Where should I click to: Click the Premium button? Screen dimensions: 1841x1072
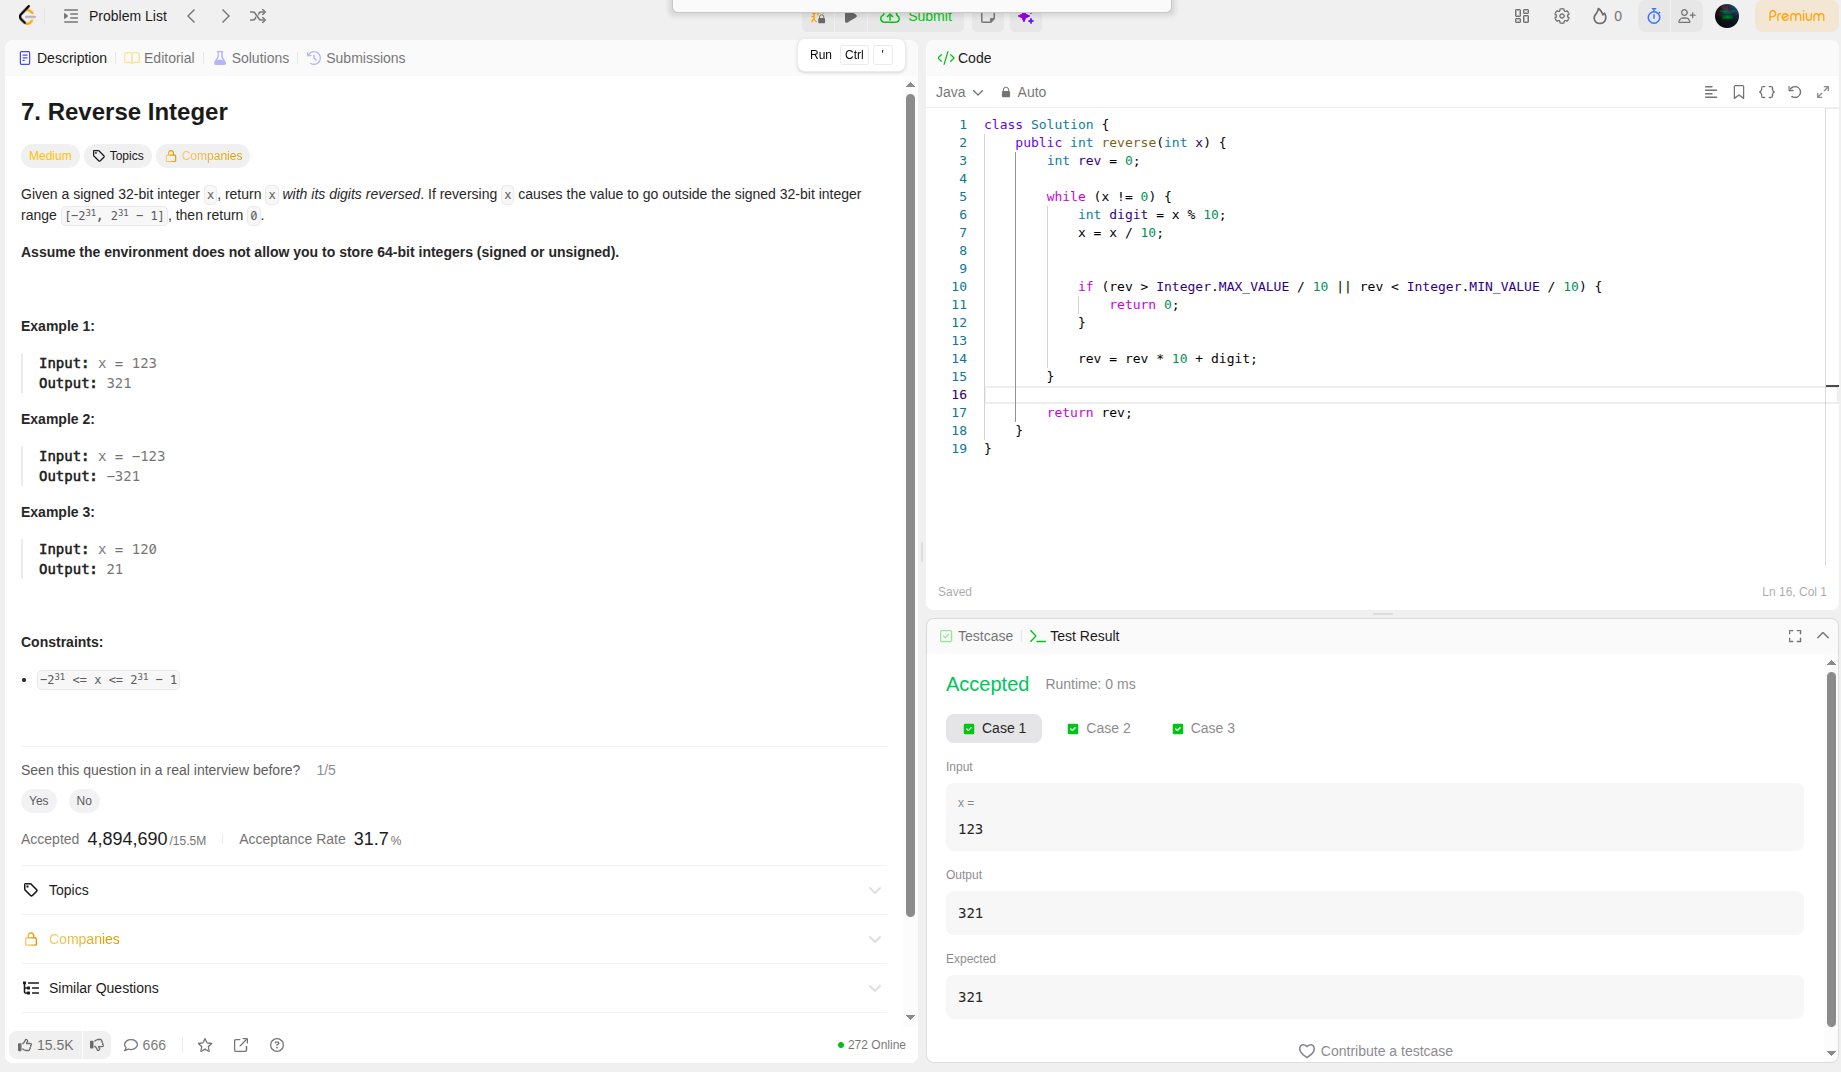click(x=1796, y=16)
